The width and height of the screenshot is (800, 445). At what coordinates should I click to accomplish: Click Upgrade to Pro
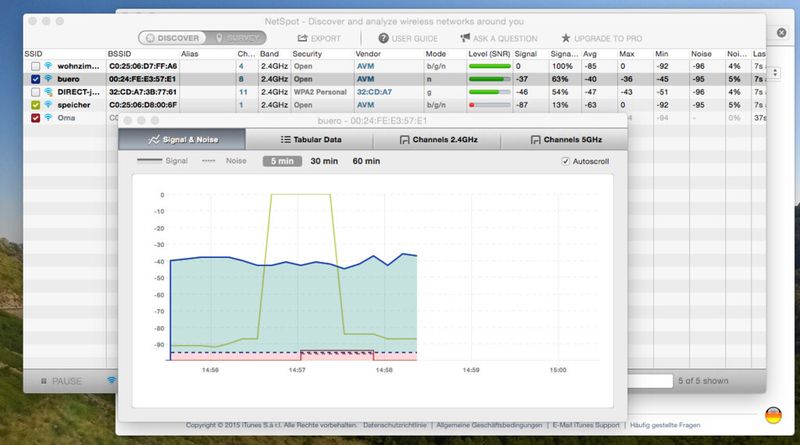(602, 38)
